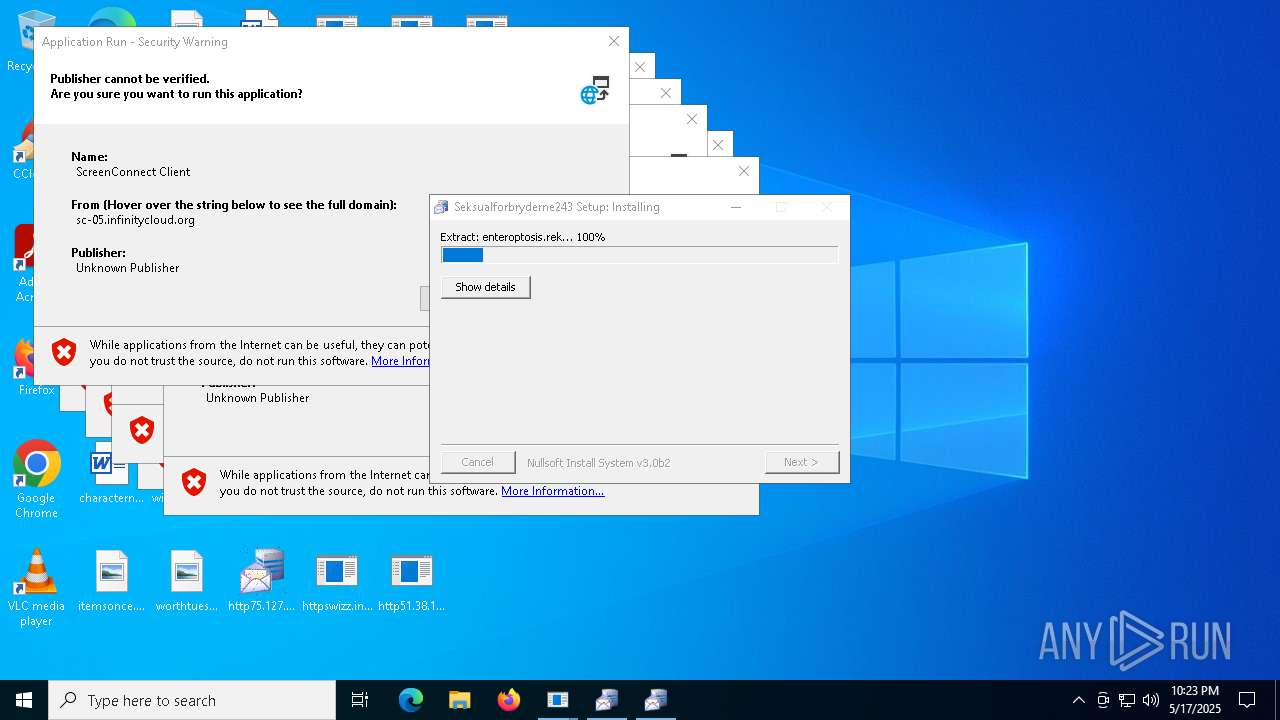Click the Windows Start button

click(x=24, y=700)
